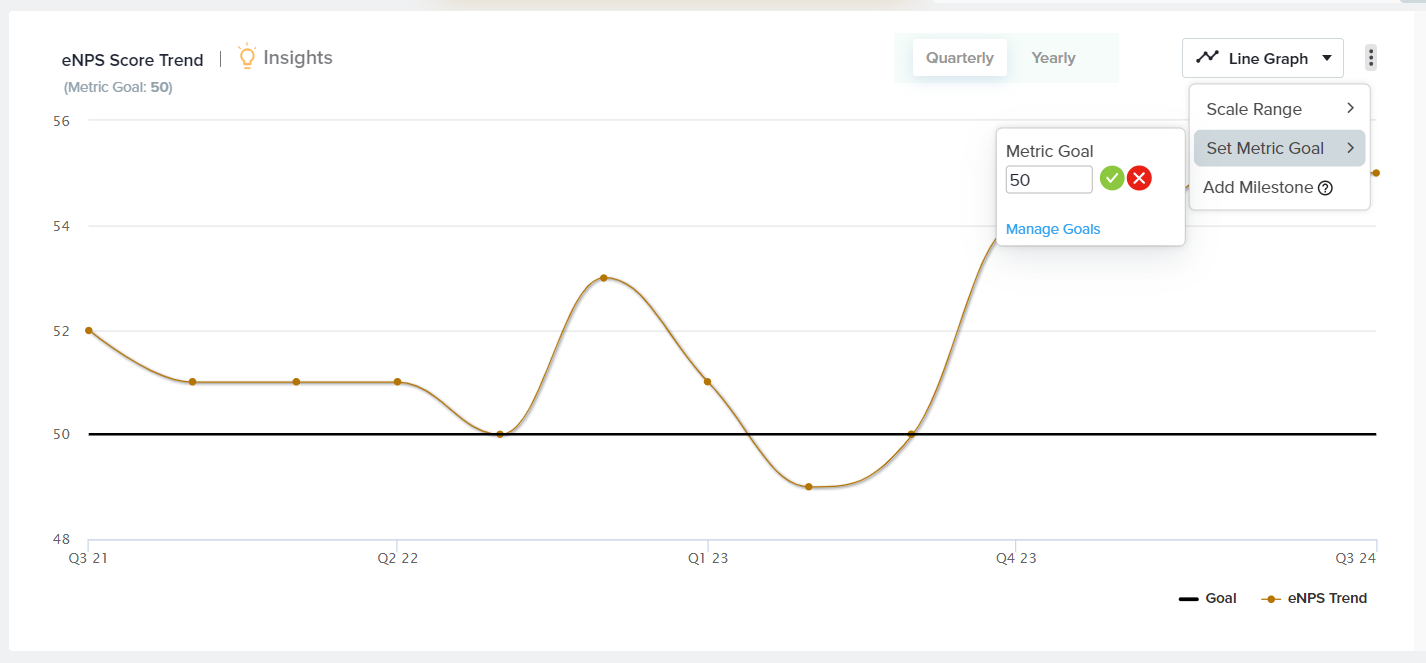Confirm metric goal with green checkmark
The height and width of the screenshot is (663, 1426).
click(1112, 178)
